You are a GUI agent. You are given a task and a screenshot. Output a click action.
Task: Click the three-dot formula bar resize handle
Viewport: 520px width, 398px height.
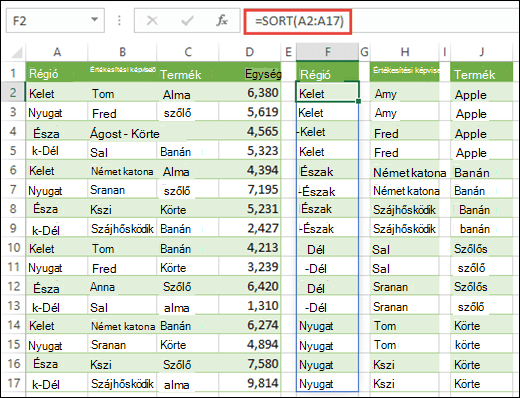pos(119,21)
